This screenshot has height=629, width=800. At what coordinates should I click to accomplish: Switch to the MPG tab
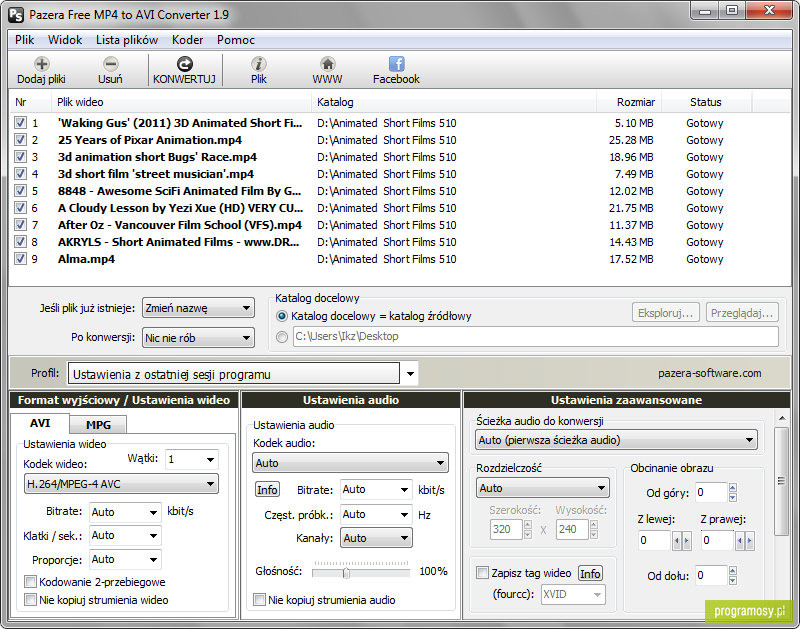point(98,425)
